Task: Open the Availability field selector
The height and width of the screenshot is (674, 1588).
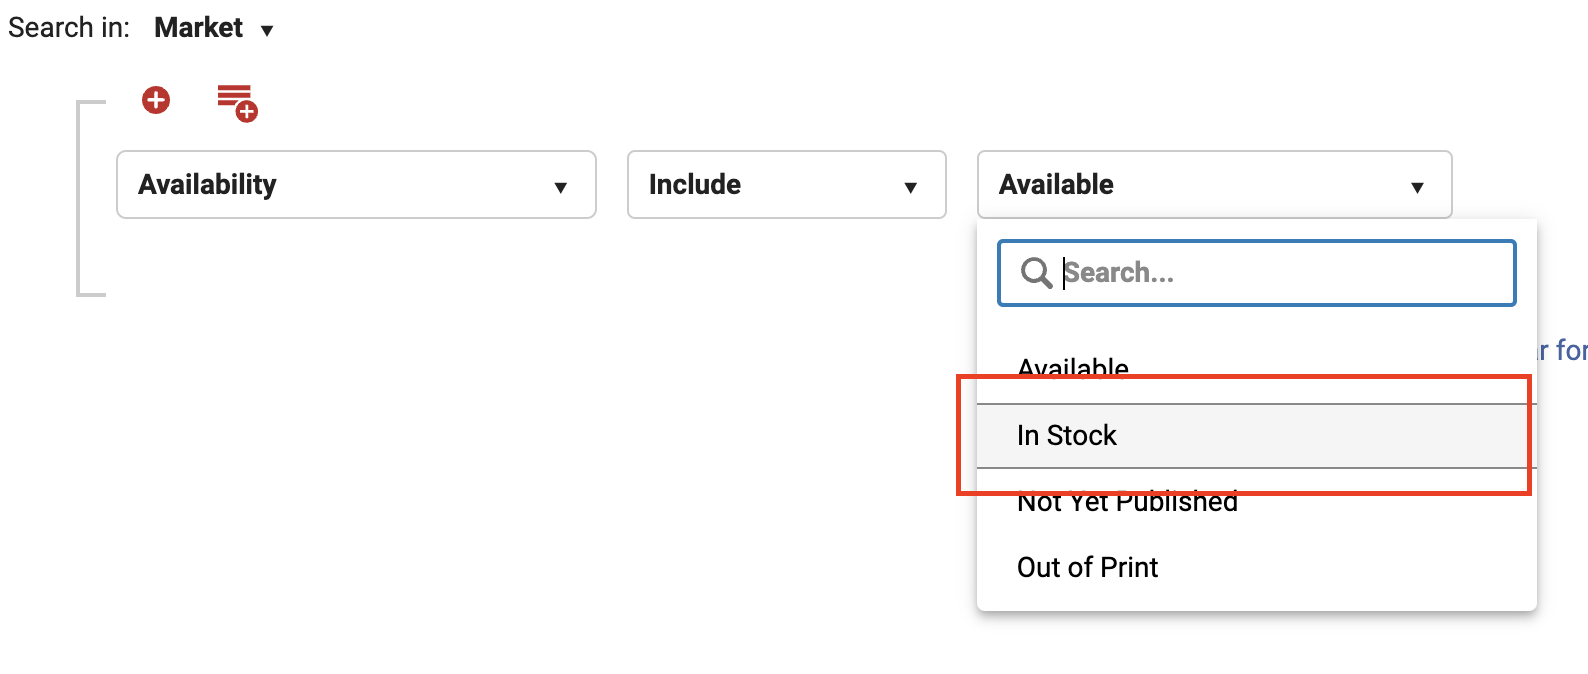Action: coord(356,184)
